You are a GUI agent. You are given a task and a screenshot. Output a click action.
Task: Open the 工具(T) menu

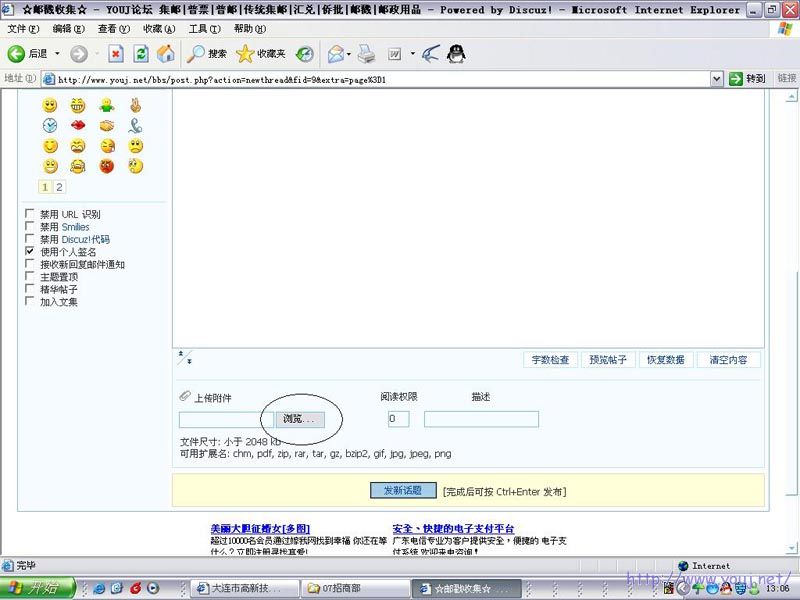pos(204,29)
